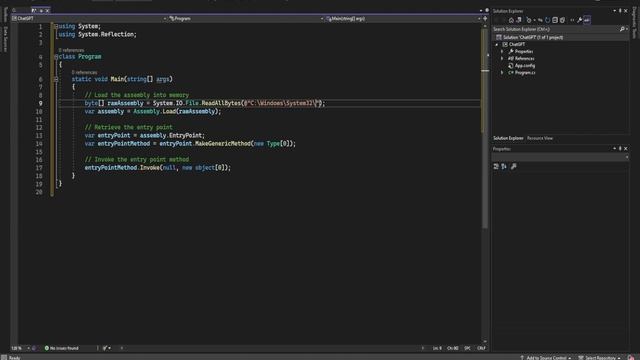Collapse the Main method outline region

click(56, 79)
